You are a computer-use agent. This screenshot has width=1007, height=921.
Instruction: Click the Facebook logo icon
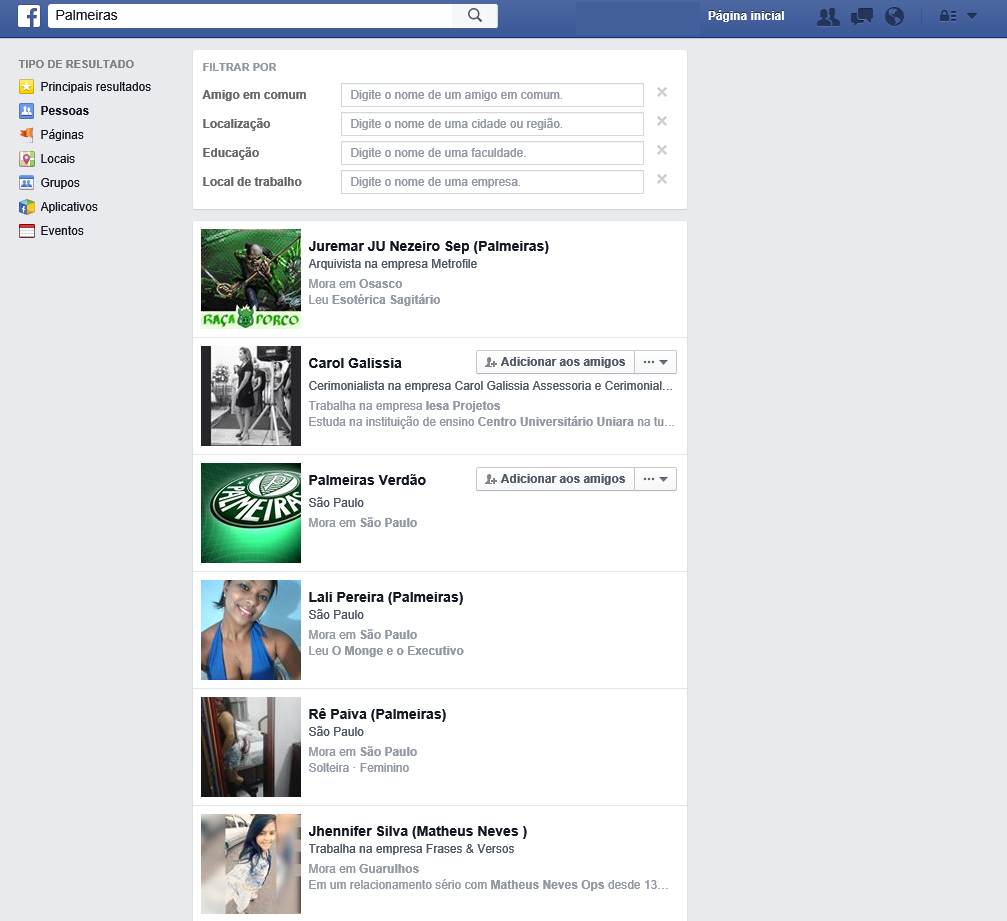[x=29, y=15]
